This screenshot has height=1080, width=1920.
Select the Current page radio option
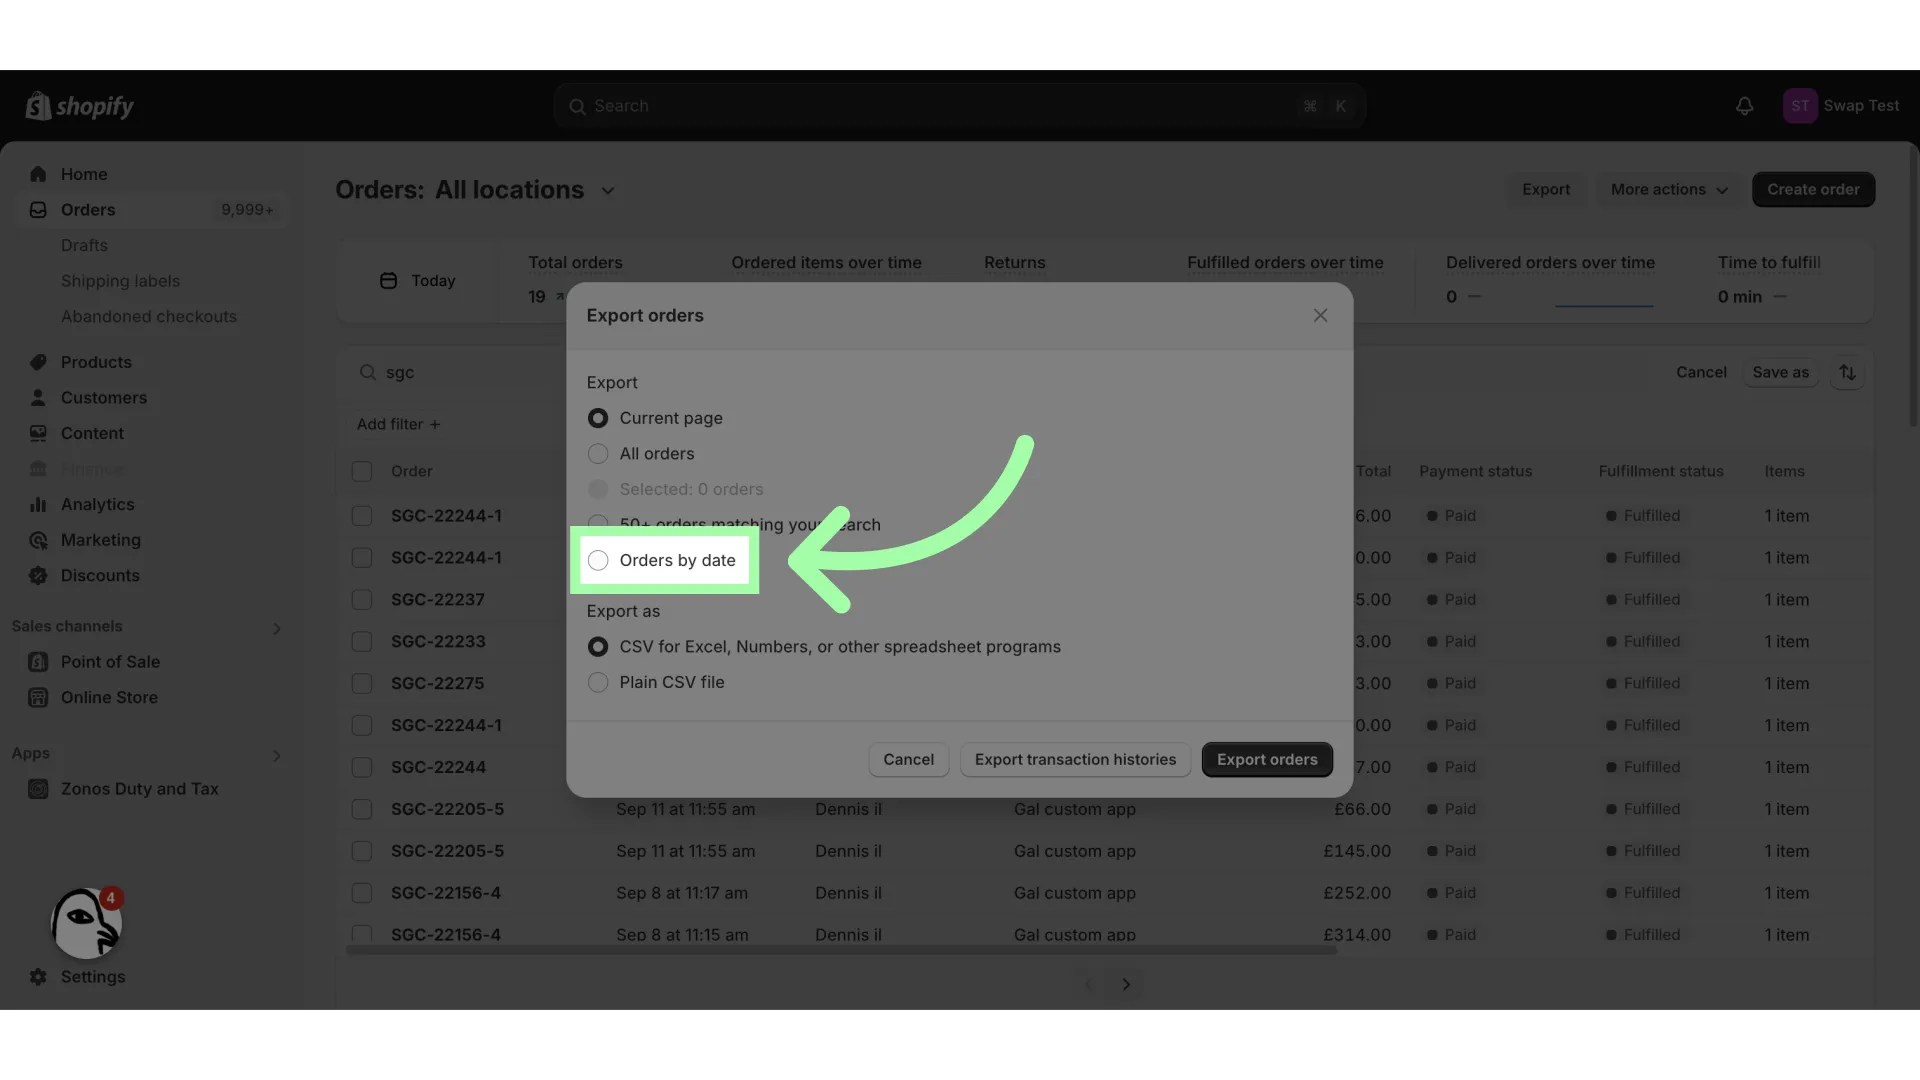click(598, 418)
